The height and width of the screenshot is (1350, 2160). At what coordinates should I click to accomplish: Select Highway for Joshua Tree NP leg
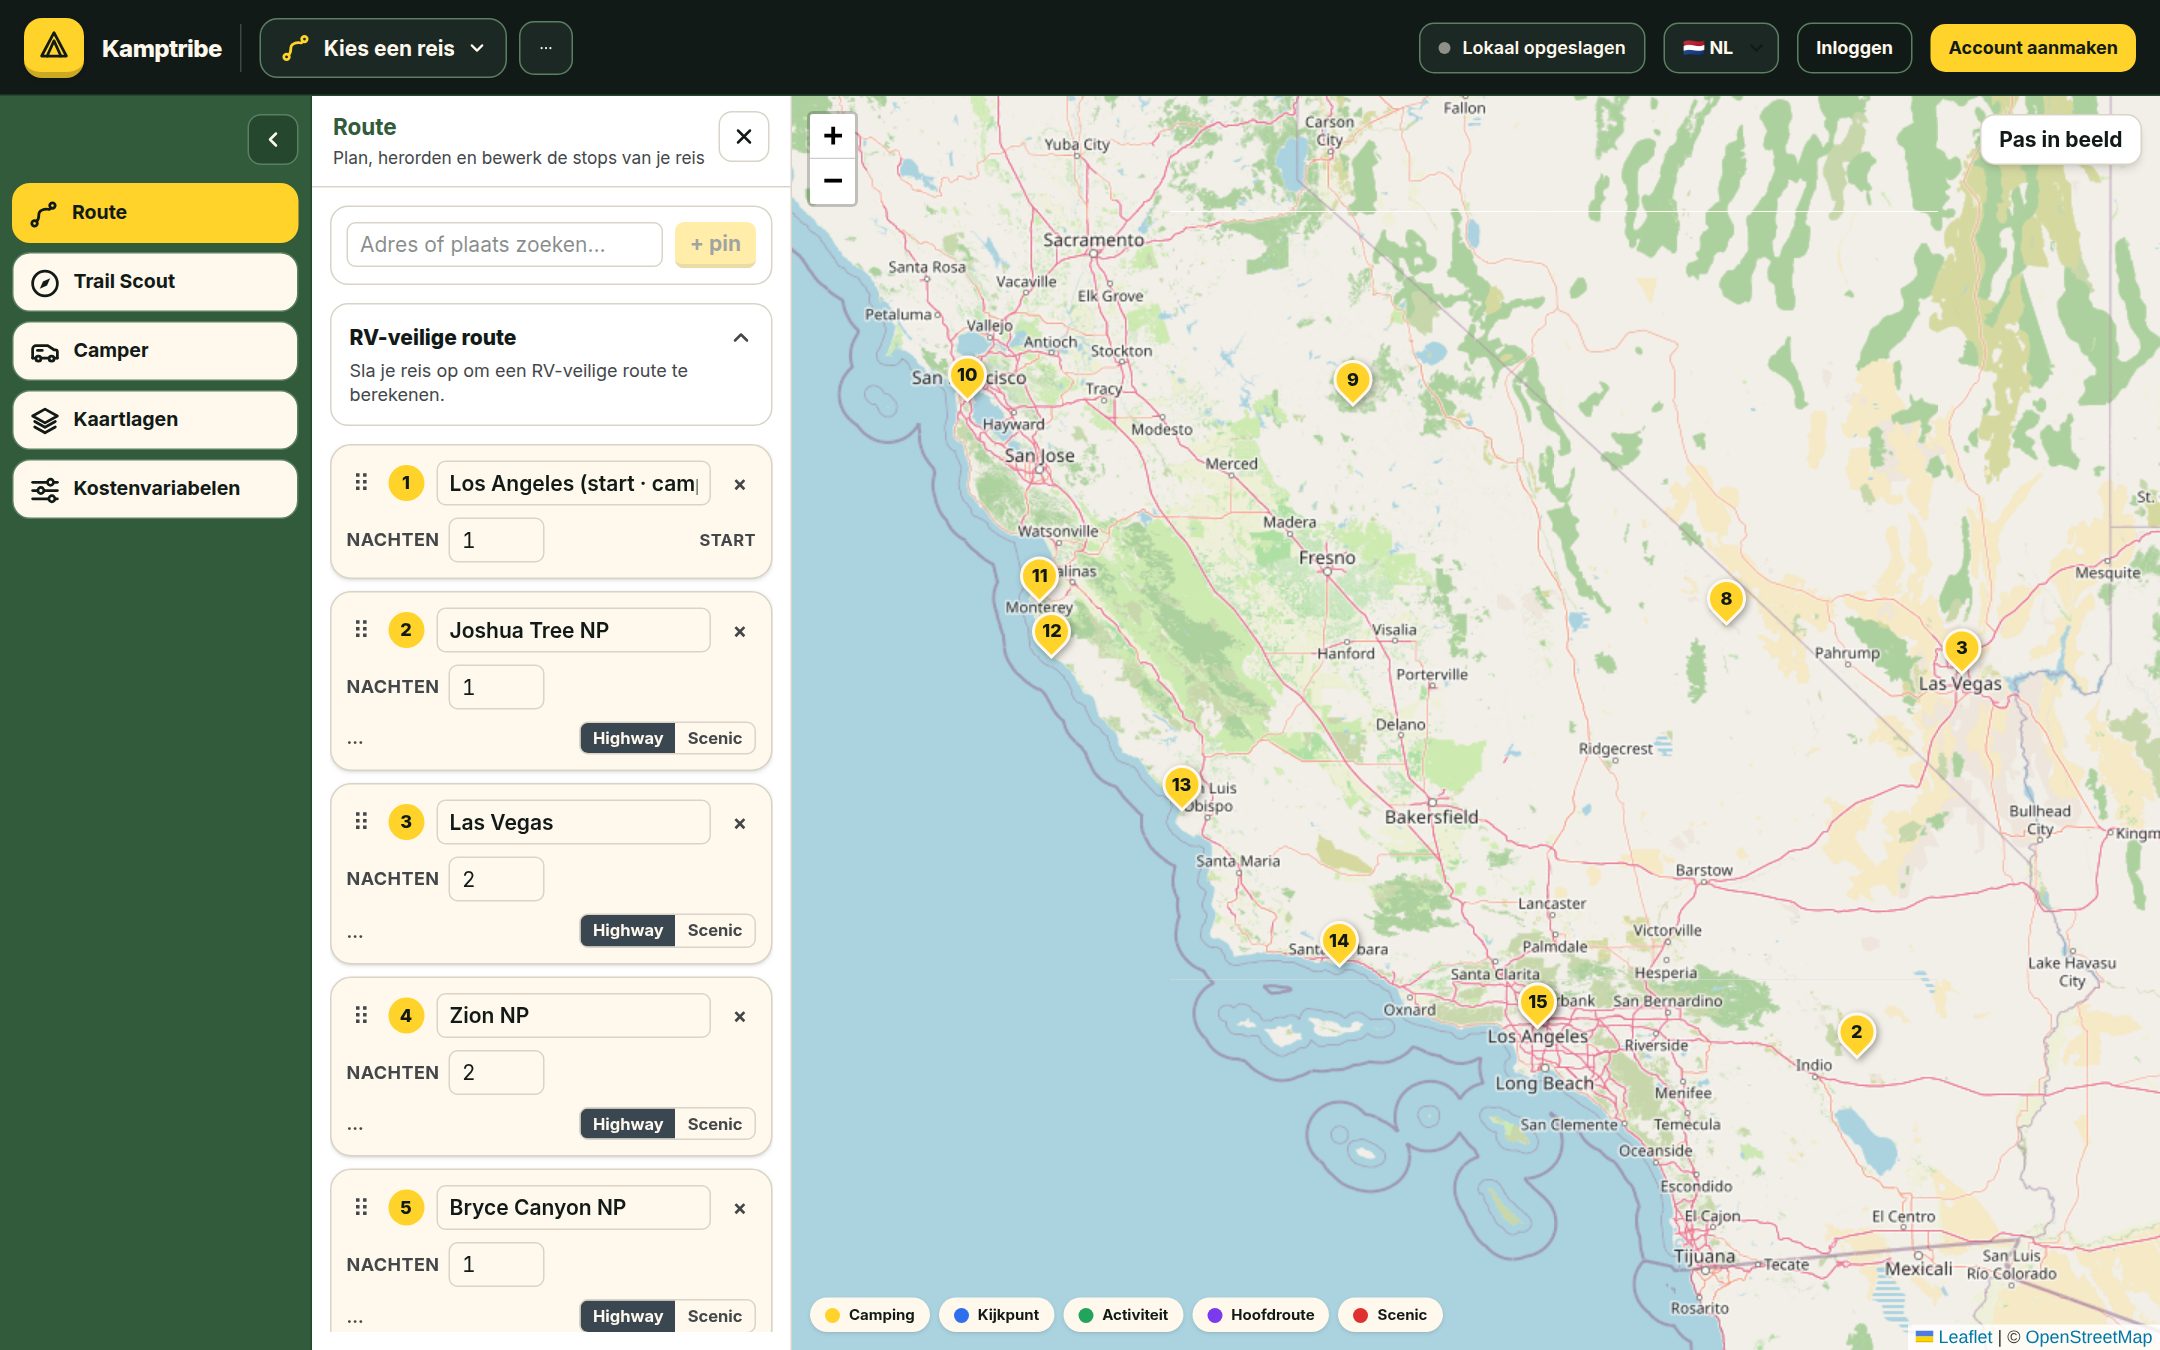[628, 739]
